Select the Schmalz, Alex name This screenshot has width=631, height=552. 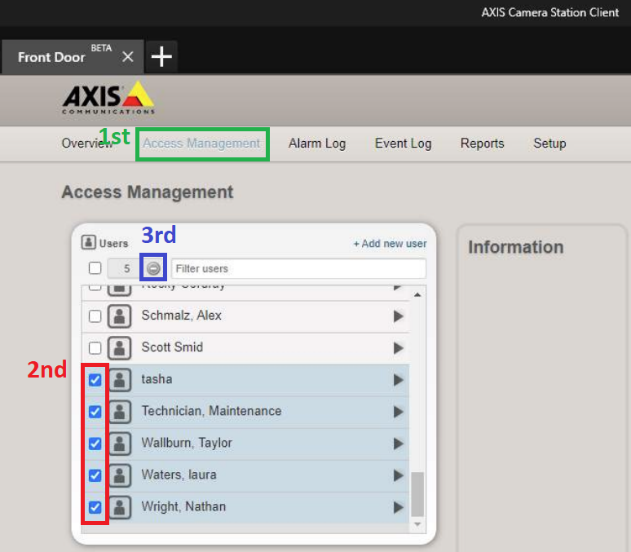(x=181, y=315)
